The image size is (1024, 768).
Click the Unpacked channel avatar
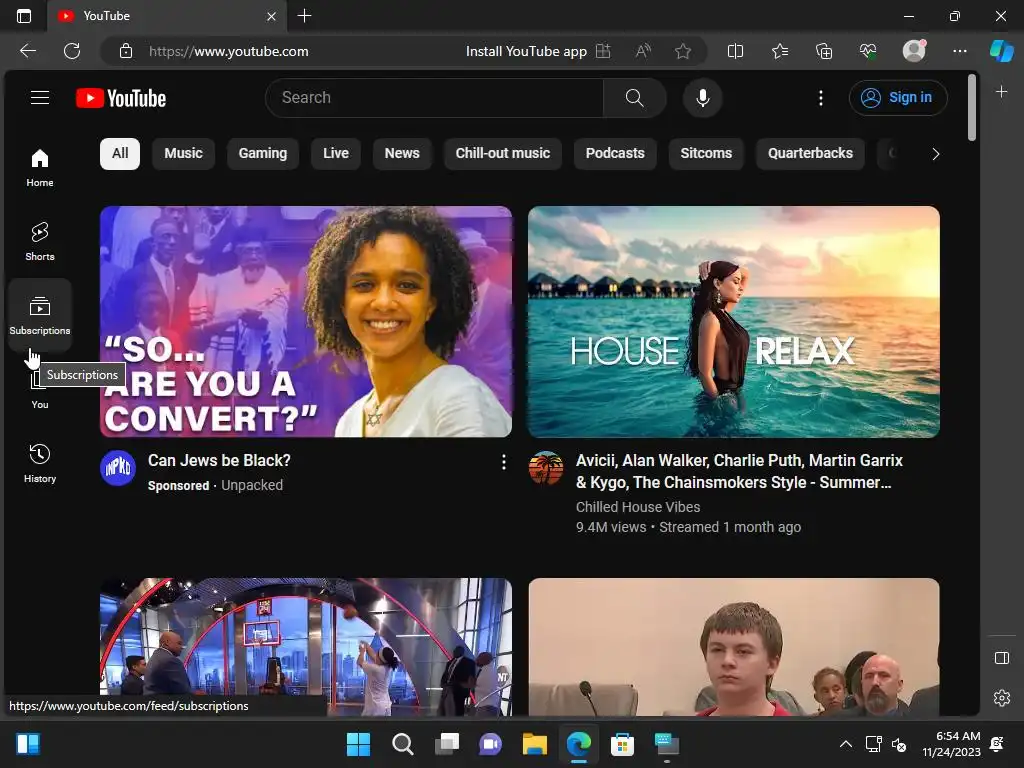[x=118, y=468]
